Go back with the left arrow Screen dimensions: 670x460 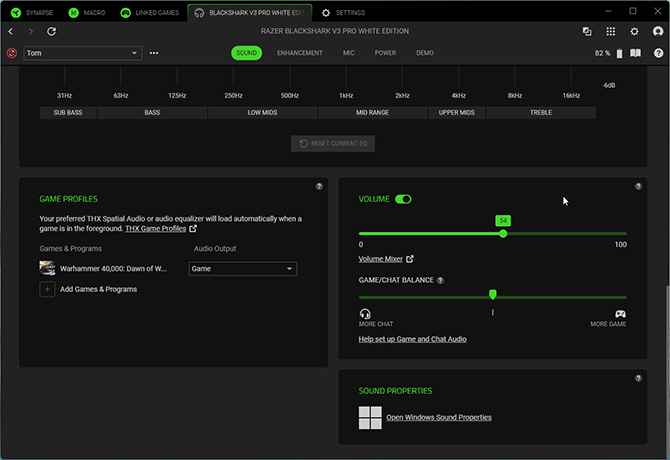[x=11, y=31]
